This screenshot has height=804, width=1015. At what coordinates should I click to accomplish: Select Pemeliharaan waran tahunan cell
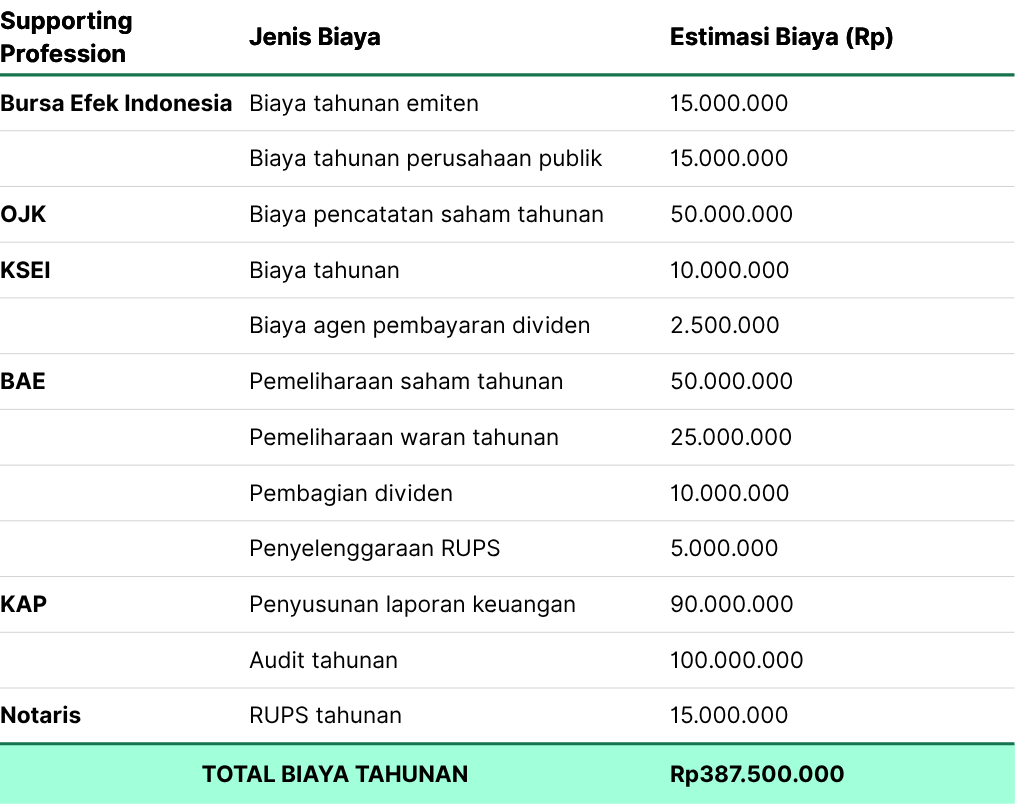[x=403, y=437]
